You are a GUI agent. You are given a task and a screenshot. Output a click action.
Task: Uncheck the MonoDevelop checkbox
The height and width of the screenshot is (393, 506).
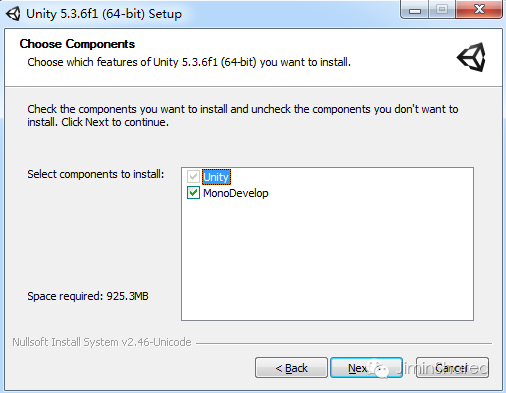193,193
